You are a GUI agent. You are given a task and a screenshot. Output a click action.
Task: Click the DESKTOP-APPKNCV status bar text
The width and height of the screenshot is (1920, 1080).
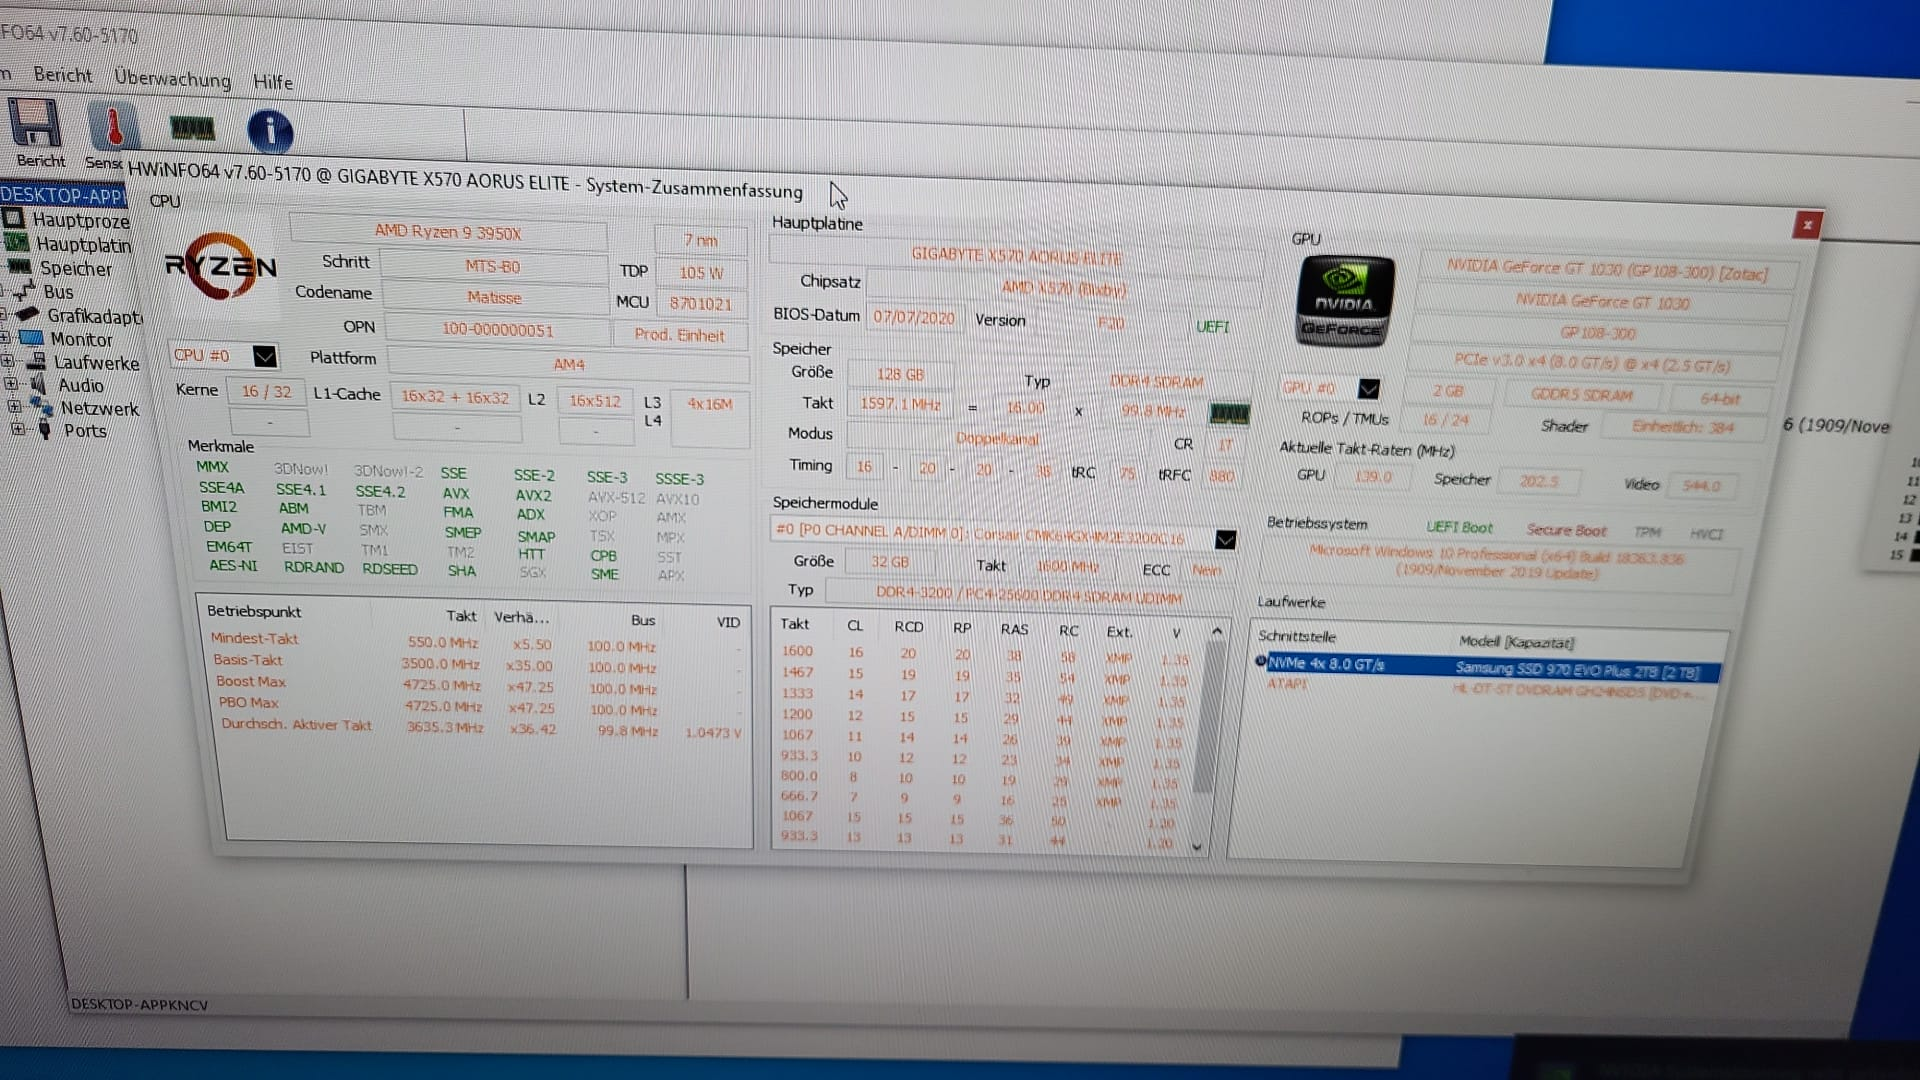[x=139, y=1004]
